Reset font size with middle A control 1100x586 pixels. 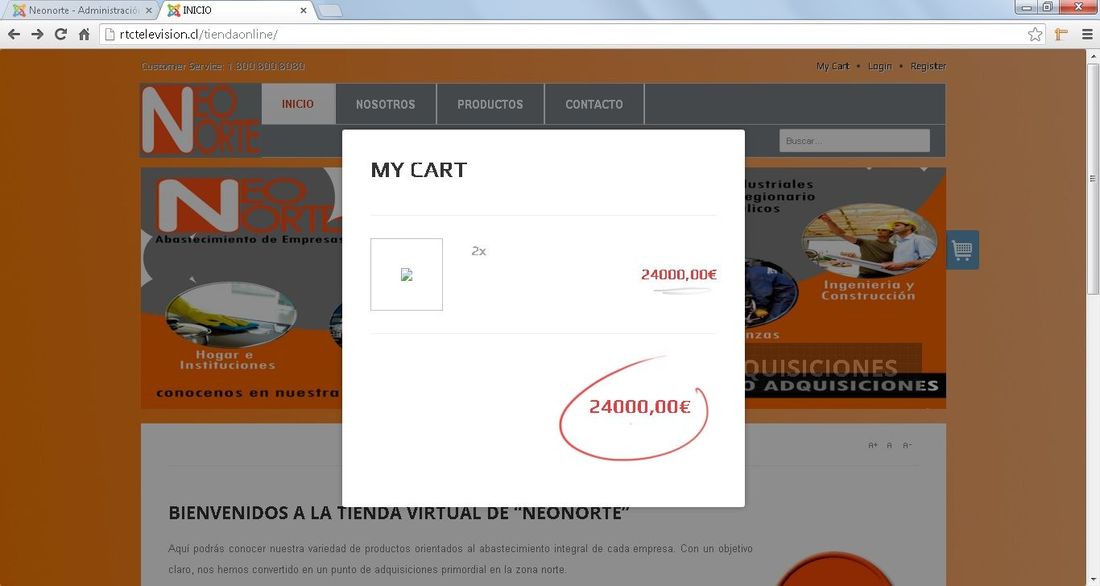(890, 445)
